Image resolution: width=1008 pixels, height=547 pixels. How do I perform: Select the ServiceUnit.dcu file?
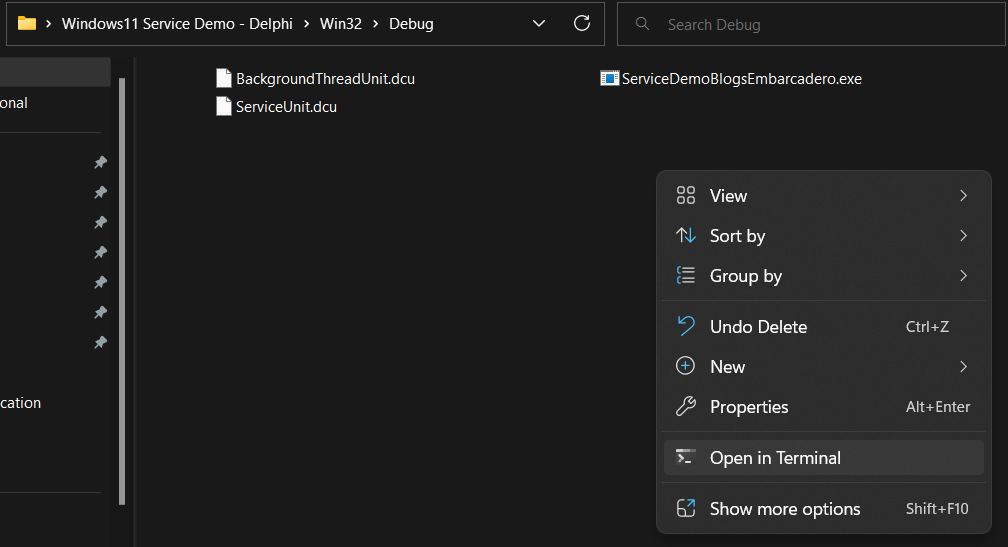point(285,106)
